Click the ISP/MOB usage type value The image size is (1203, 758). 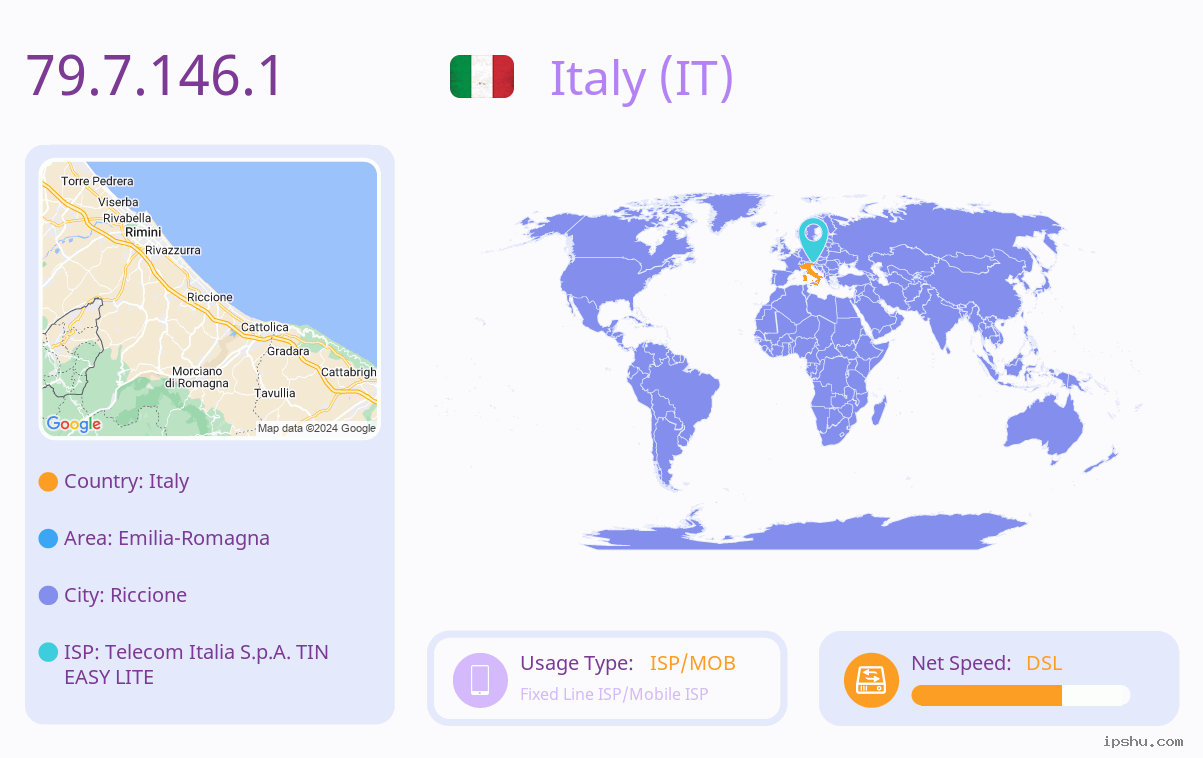tap(693, 663)
